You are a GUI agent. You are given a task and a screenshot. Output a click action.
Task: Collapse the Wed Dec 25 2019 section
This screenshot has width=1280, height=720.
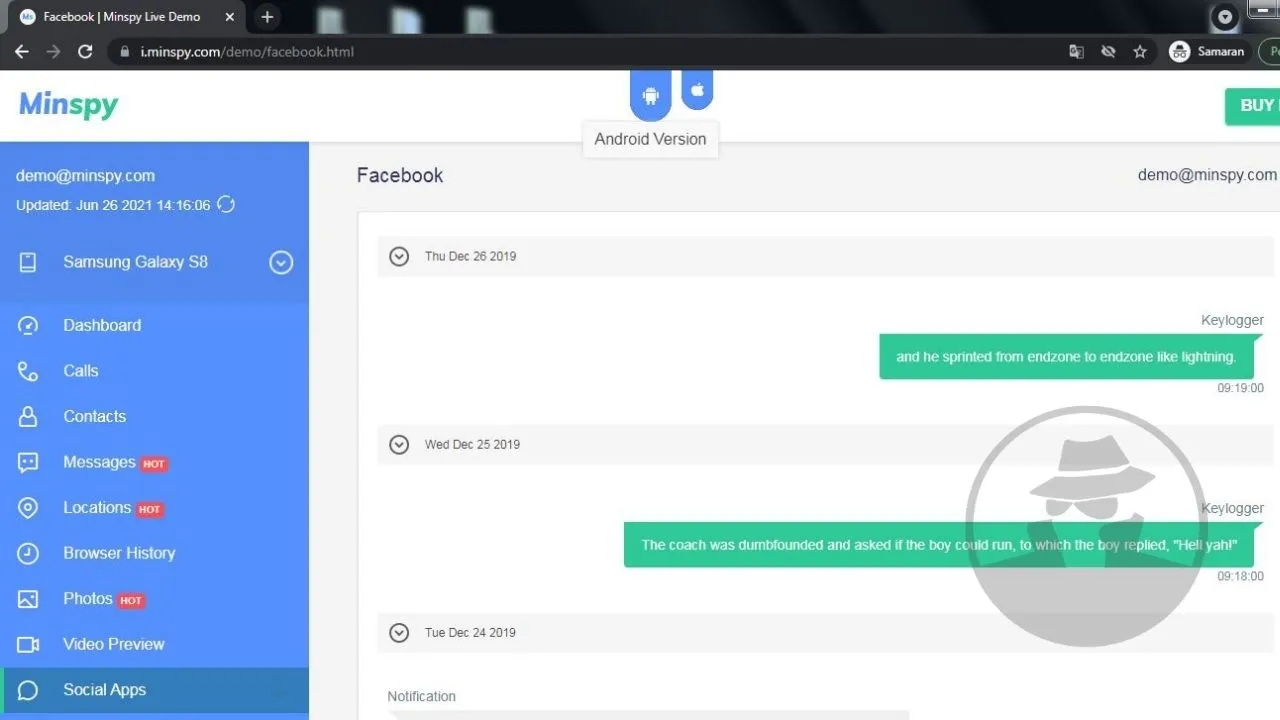click(x=399, y=444)
